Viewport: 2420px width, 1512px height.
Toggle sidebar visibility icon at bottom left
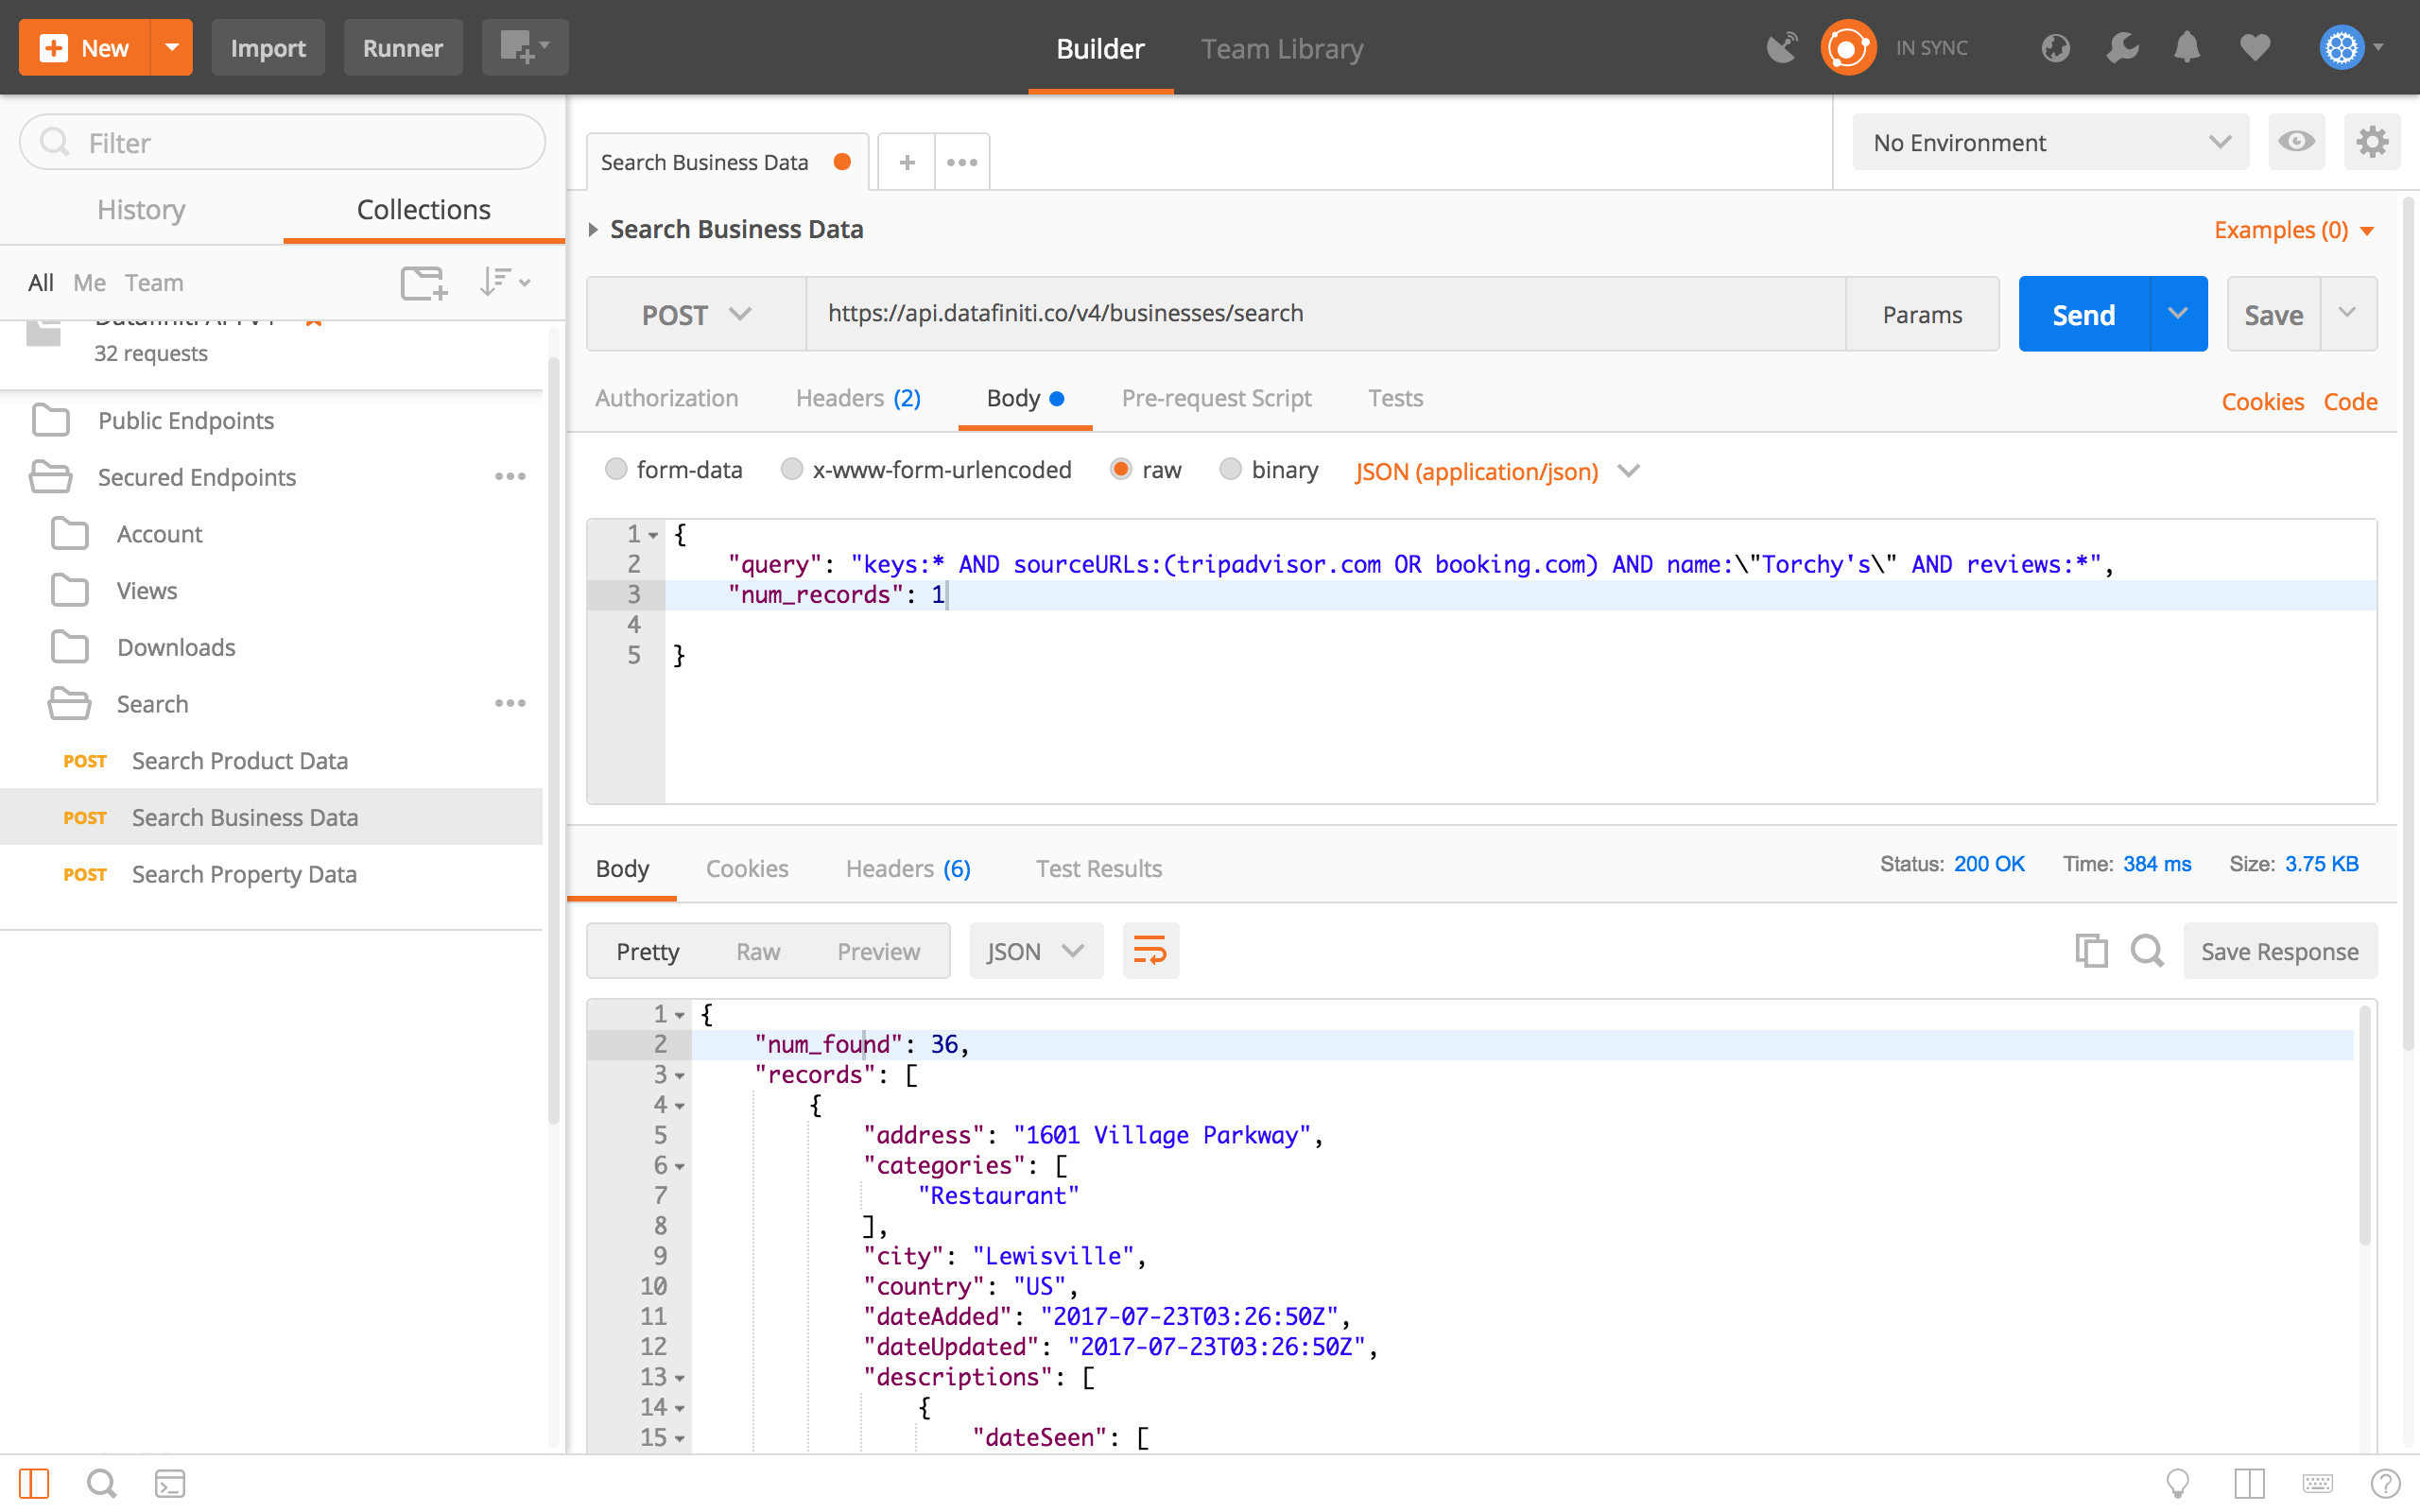tap(34, 1483)
